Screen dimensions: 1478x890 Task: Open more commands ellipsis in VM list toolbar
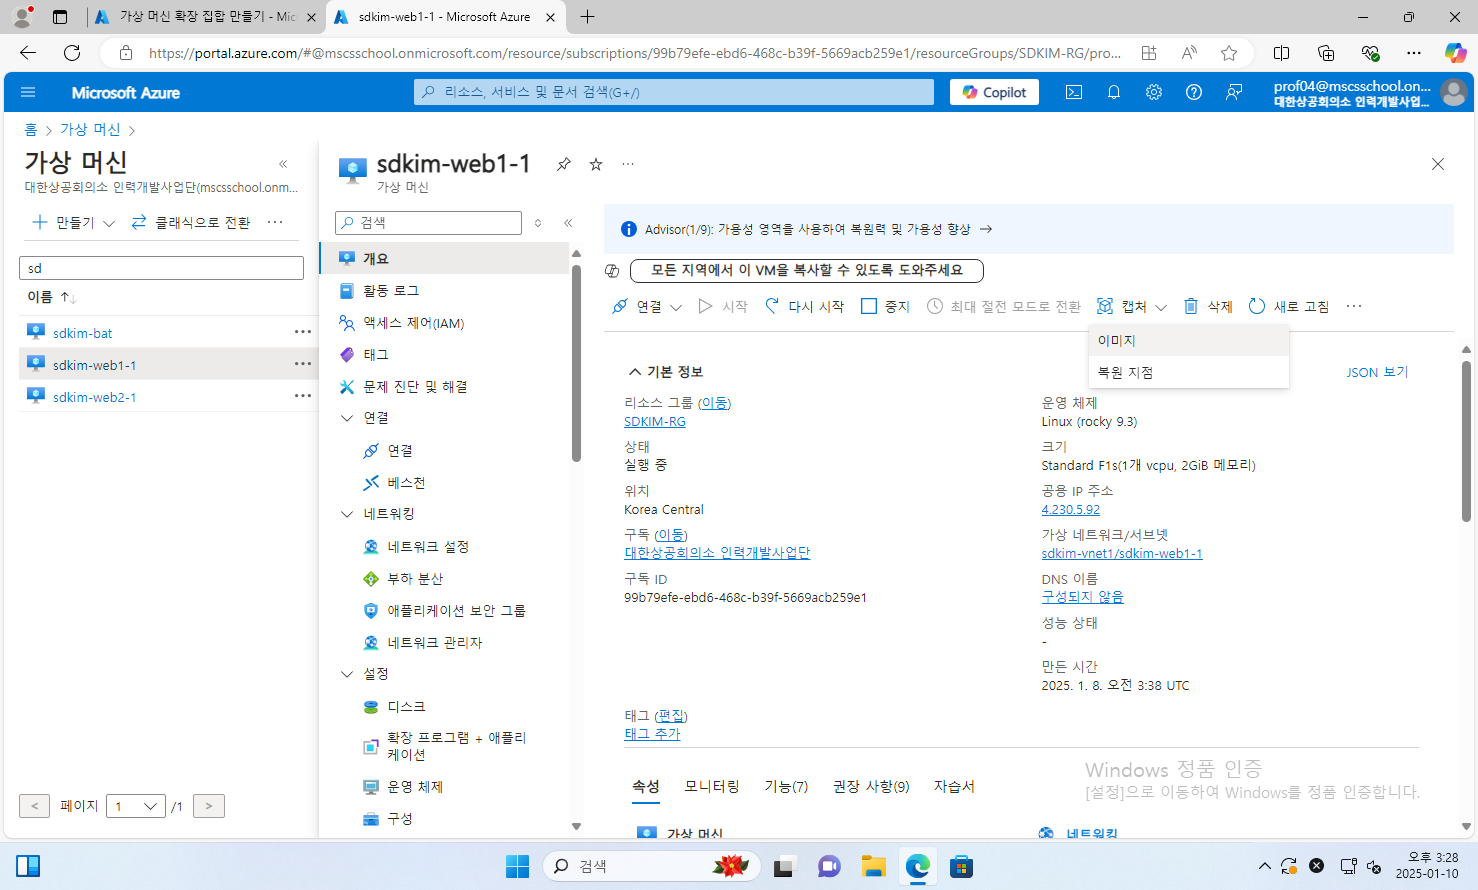pos(275,222)
